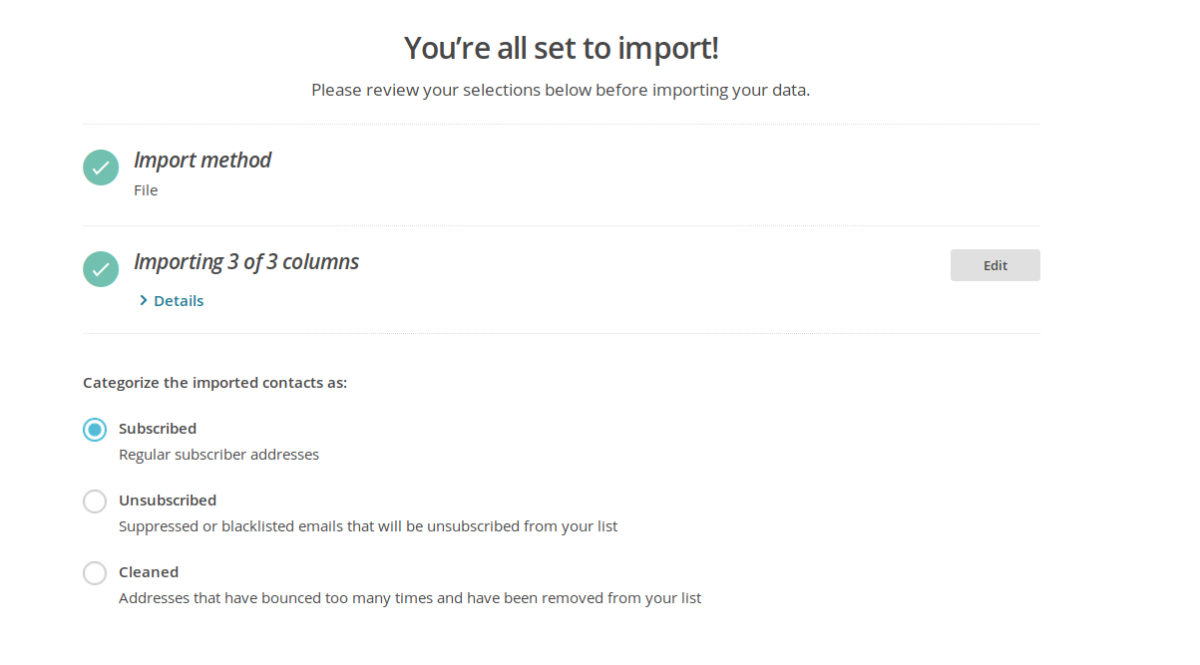
Task: Click the Importing 3 of 3 columns heading
Action: point(246,262)
